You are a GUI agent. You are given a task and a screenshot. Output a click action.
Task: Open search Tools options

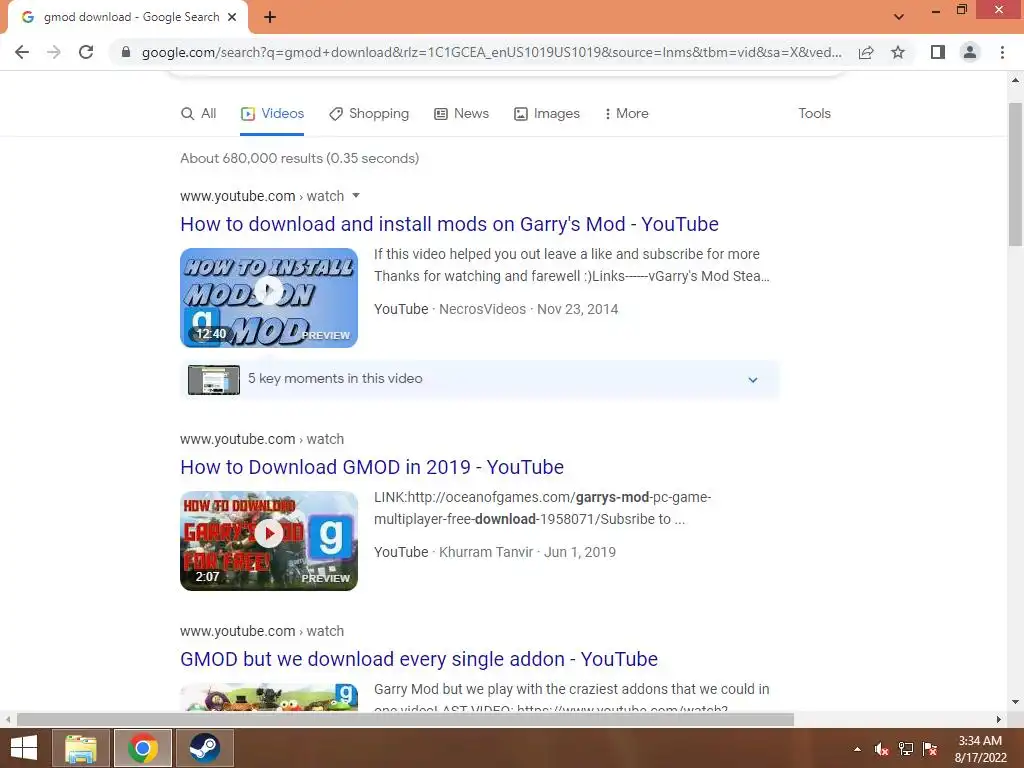pos(814,114)
